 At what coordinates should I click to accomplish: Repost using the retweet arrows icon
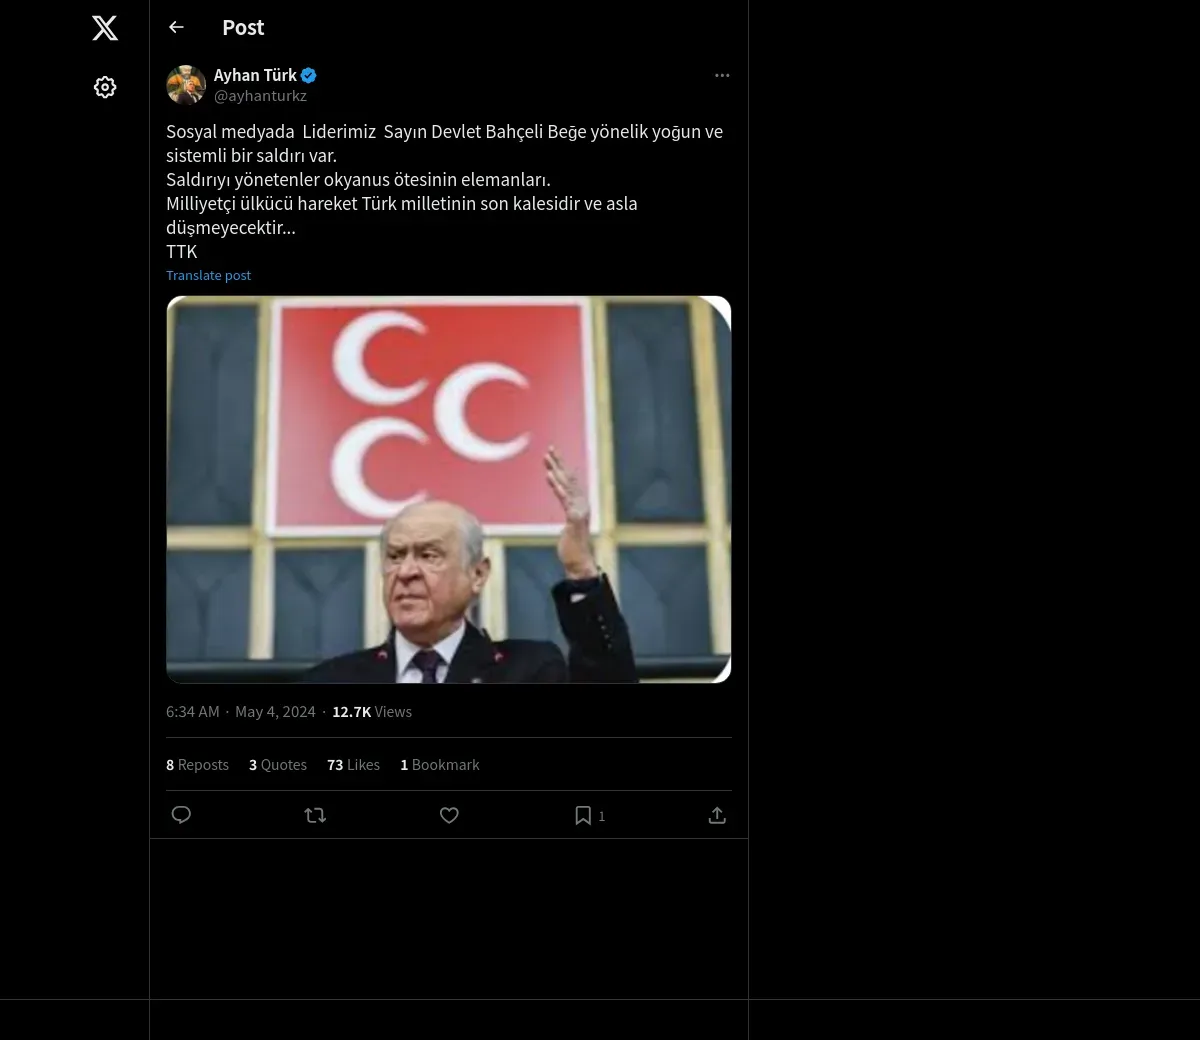[x=315, y=815]
